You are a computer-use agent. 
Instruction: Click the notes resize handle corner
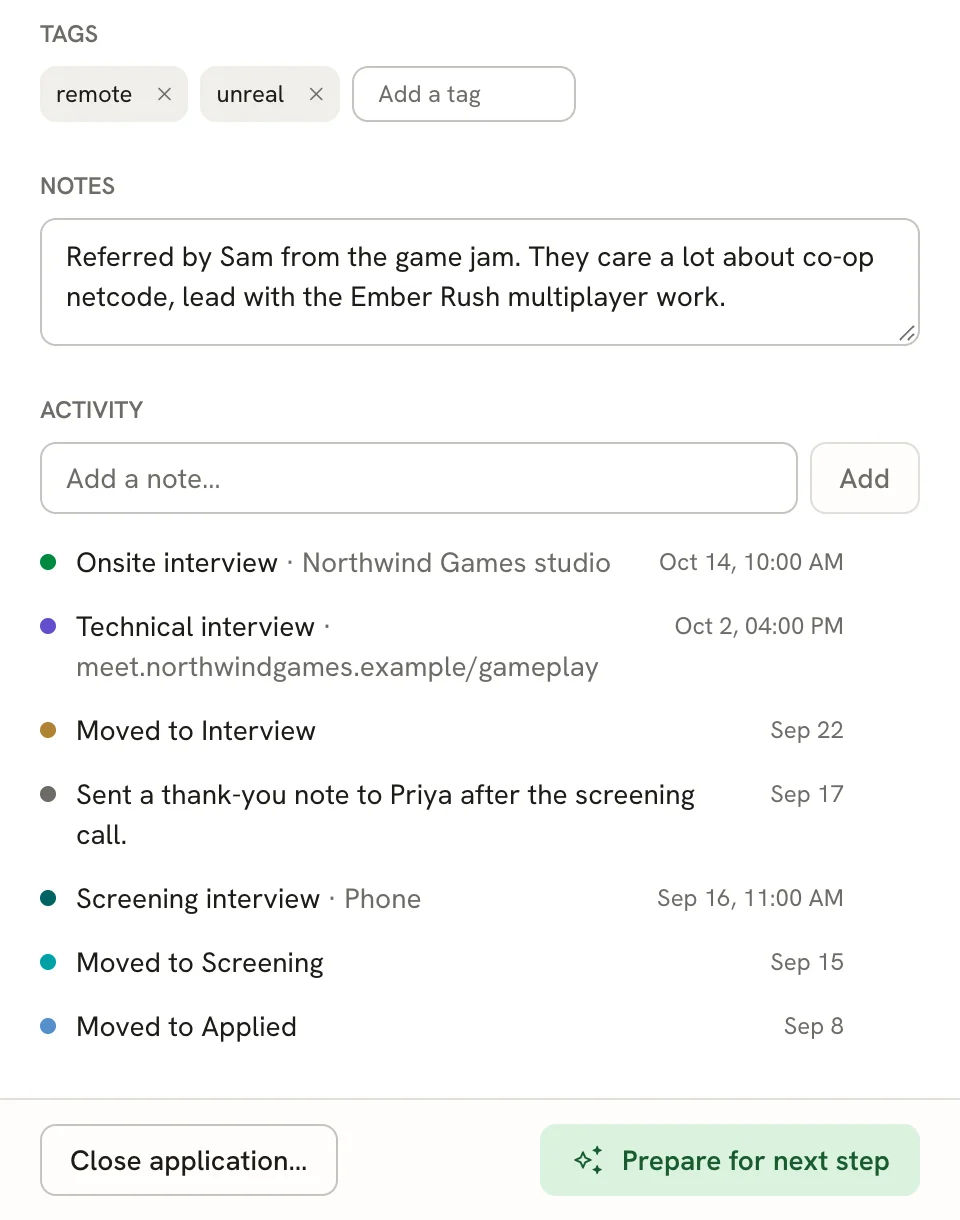(x=907, y=334)
